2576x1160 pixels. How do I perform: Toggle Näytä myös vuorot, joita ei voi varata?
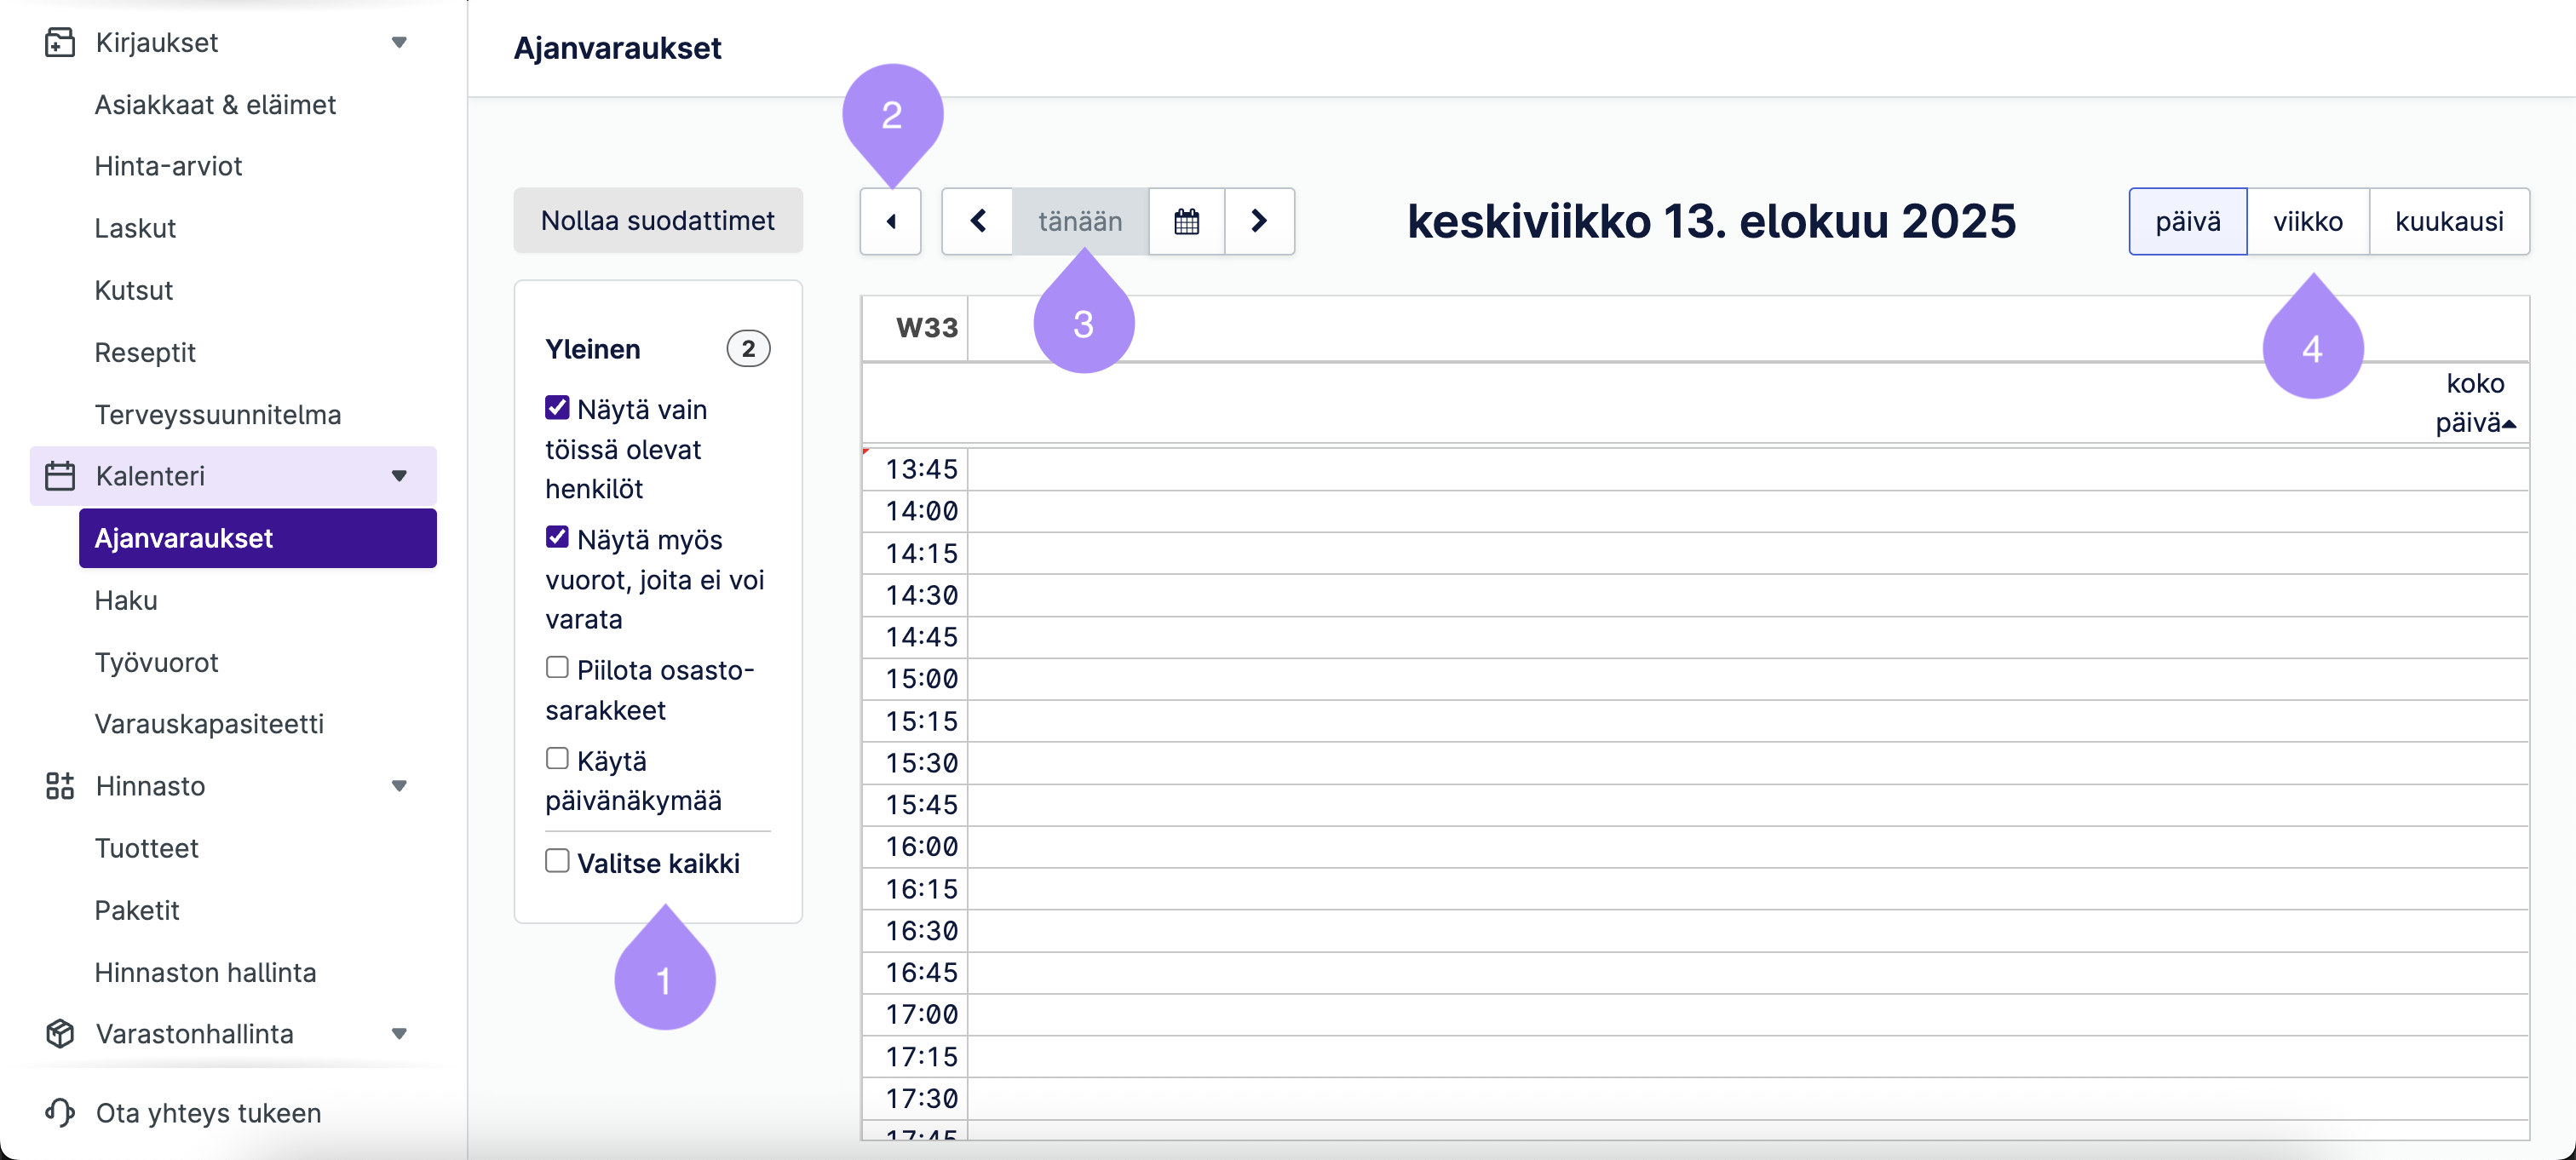coord(557,538)
